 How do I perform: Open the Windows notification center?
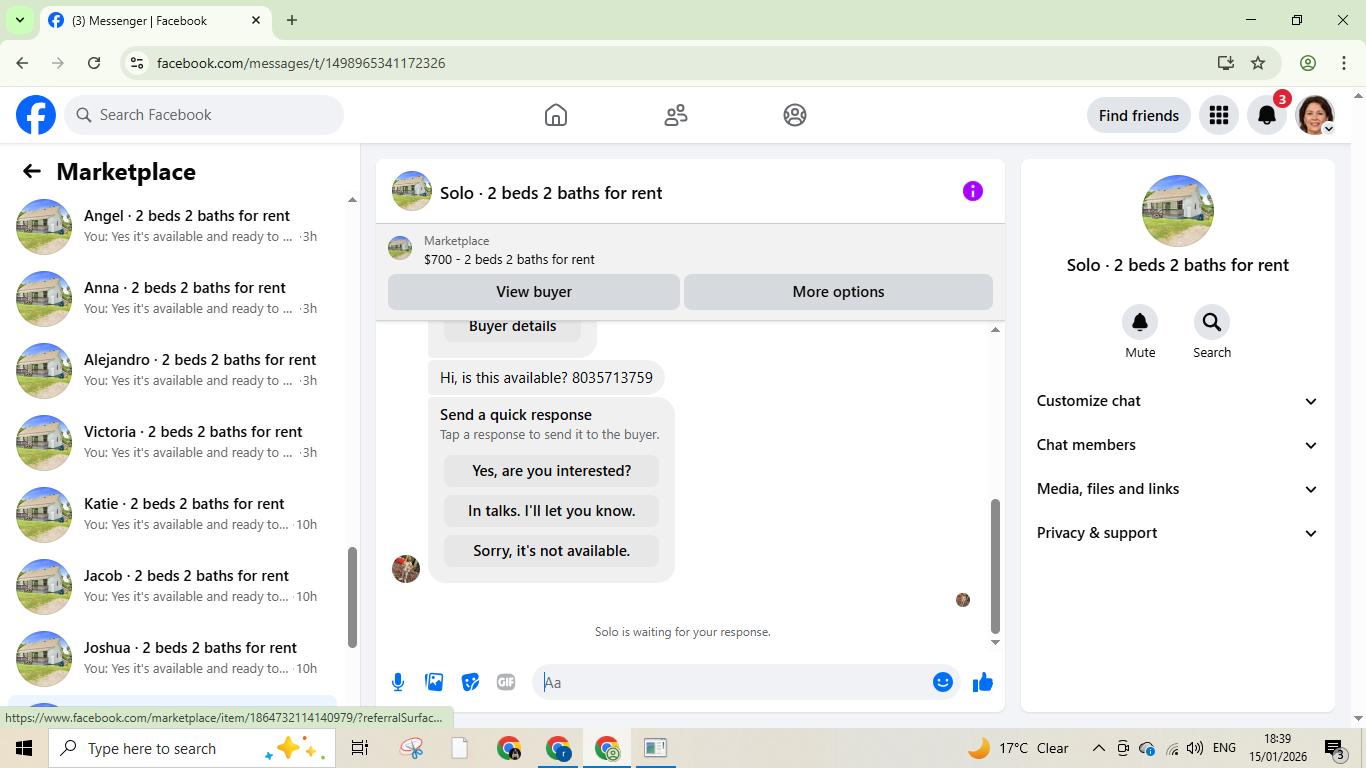click(x=1335, y=748)
